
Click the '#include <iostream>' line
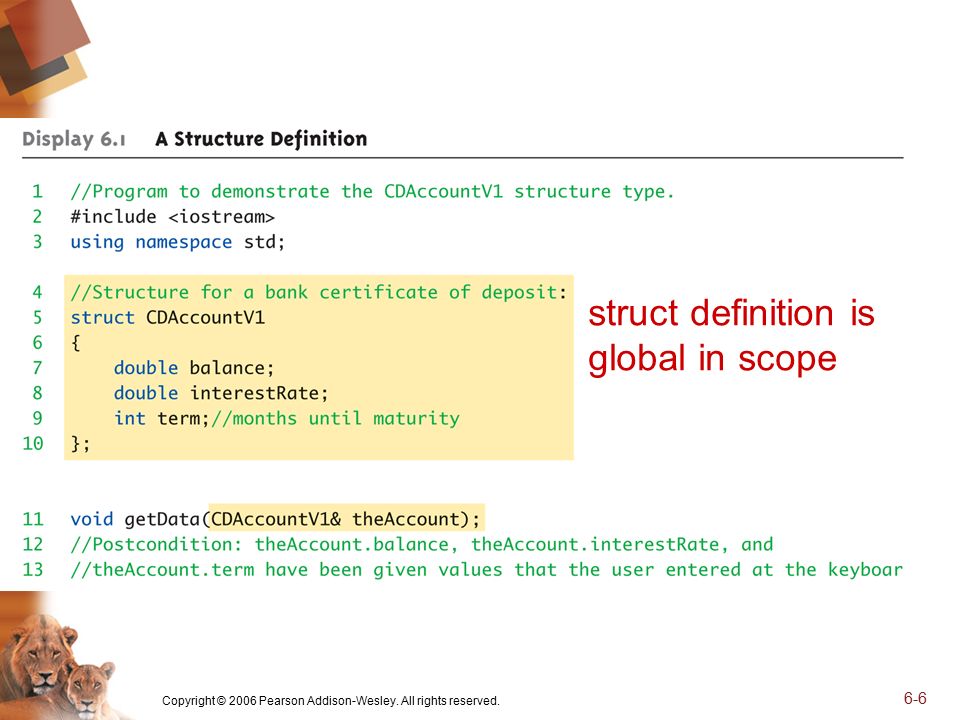173,217
